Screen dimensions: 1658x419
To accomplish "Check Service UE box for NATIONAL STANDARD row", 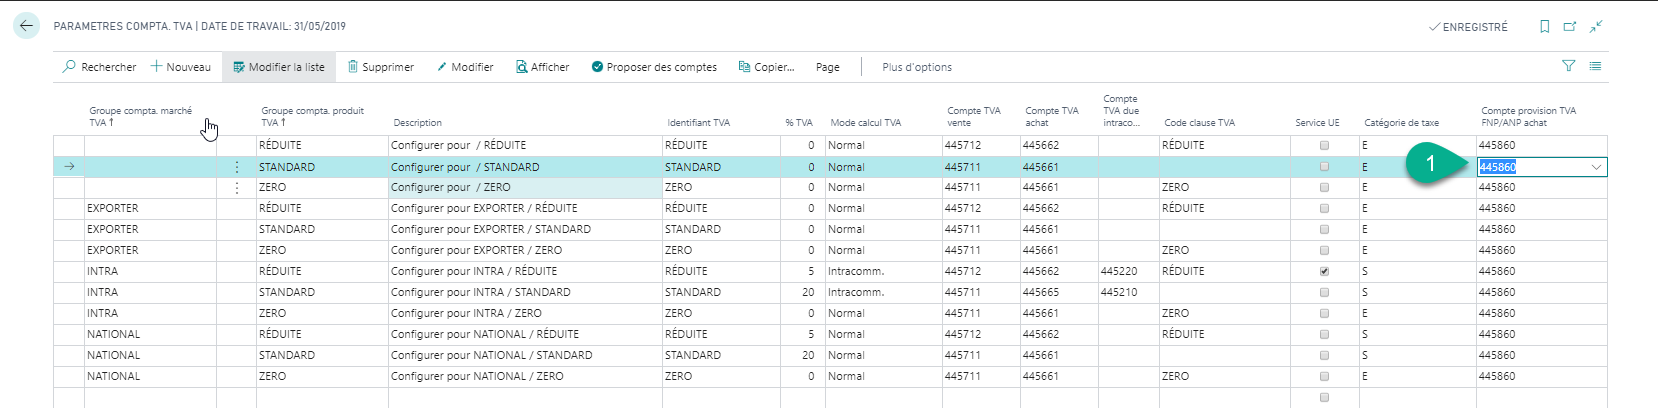I will [x=1324, y=355].
